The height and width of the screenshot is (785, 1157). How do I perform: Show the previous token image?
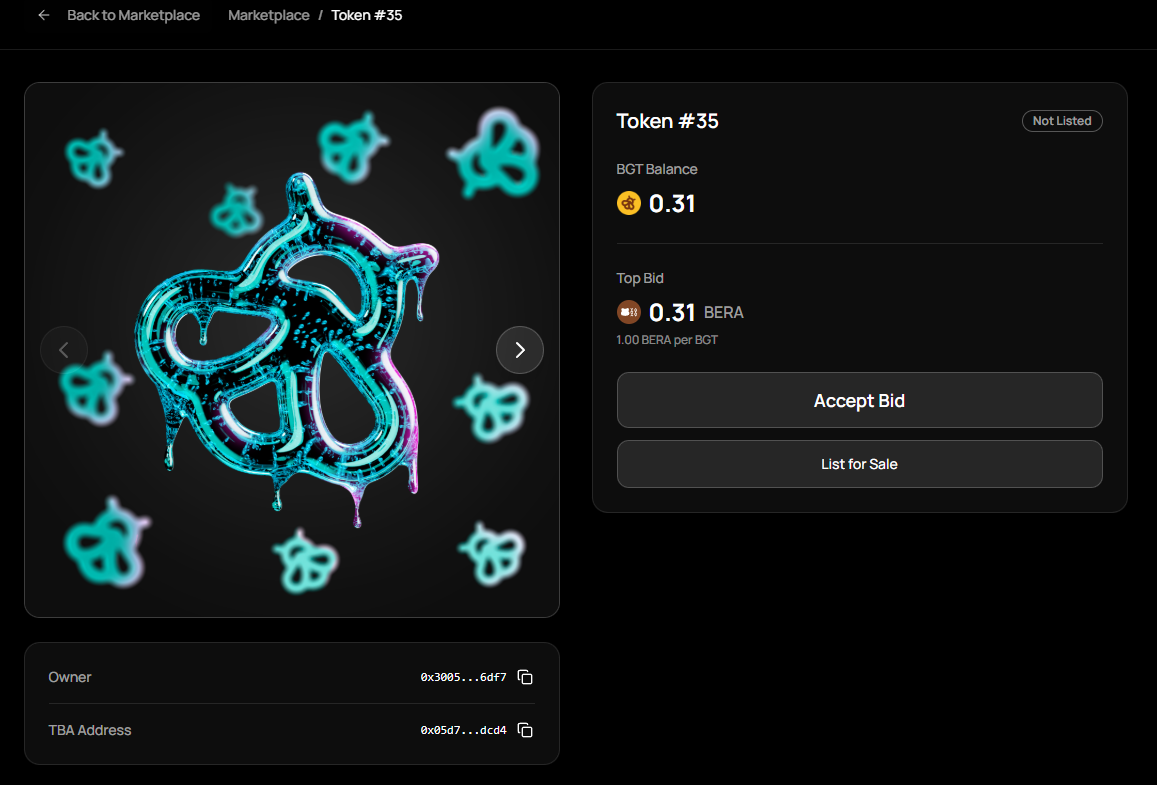click(x=64, y=350)
